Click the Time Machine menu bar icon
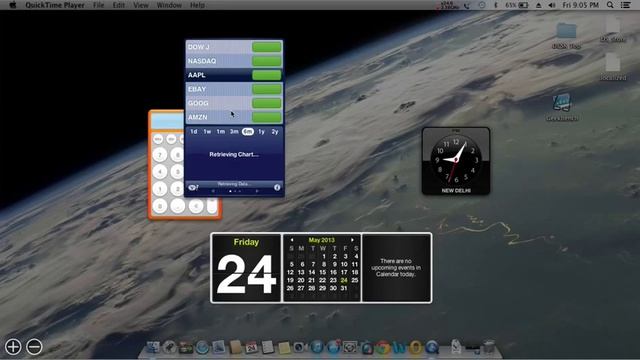 tap(482, 5)
